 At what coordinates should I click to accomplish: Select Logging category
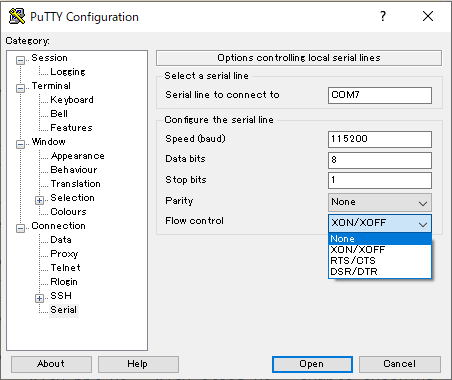(x=68, y=72)
